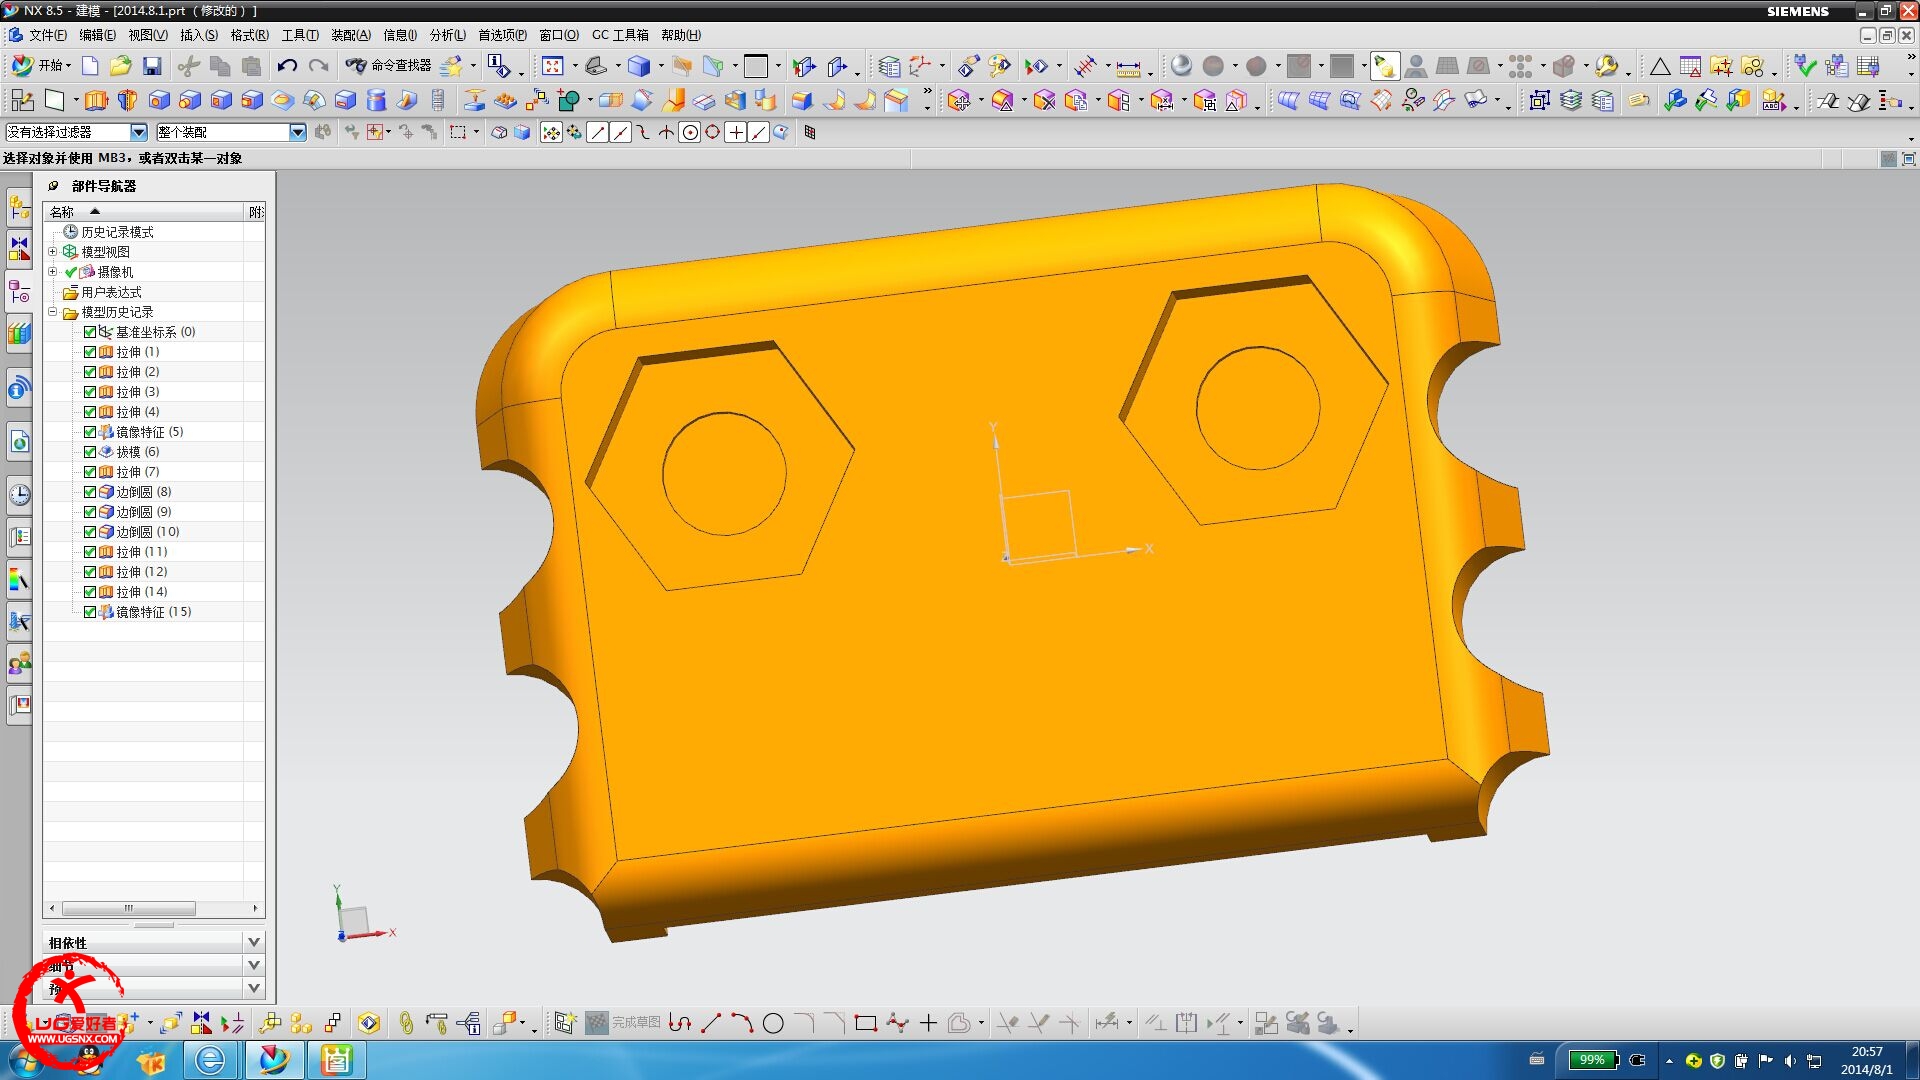
Task: Click the Extrude tool in feature toolbar
Action: pyautogui.click(x=96, y=100)
